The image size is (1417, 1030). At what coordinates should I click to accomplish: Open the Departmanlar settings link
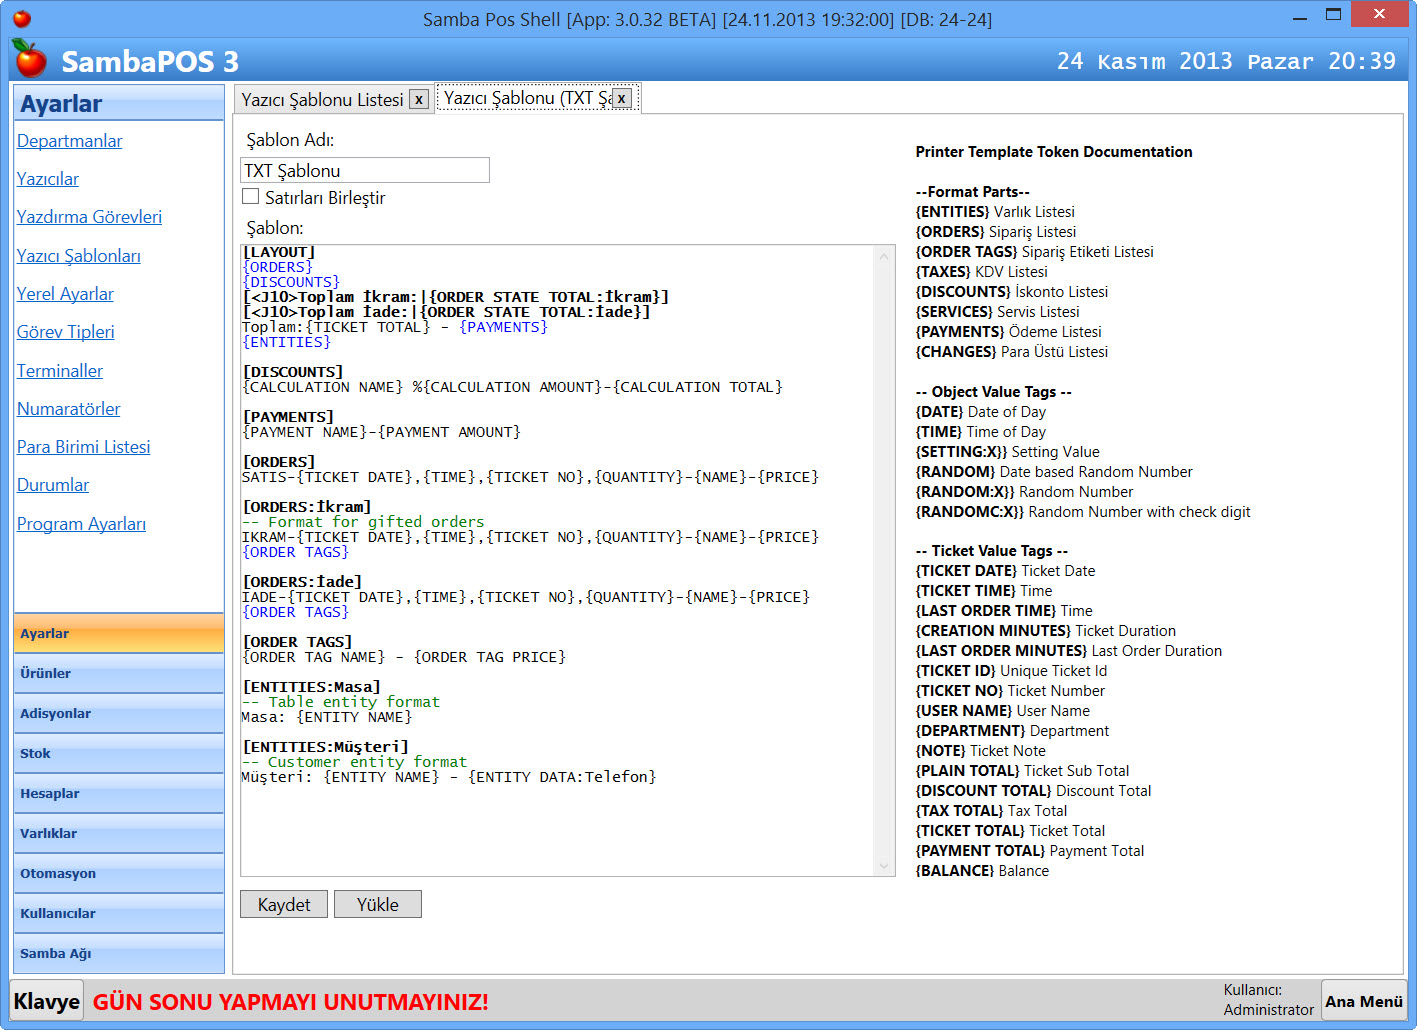click(x=69, y=141)
